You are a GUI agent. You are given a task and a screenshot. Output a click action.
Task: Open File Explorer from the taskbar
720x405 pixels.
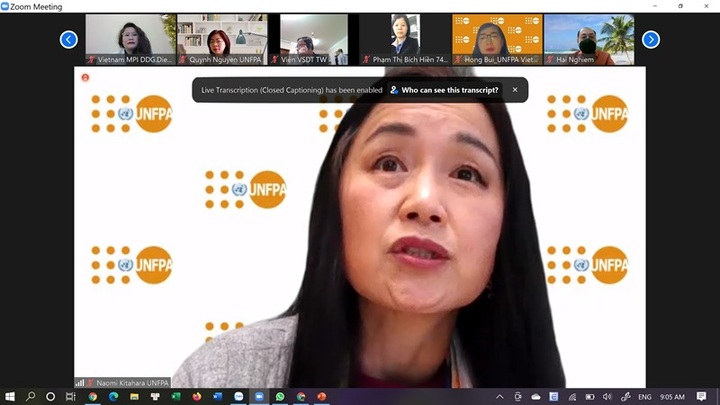[134, 396]
